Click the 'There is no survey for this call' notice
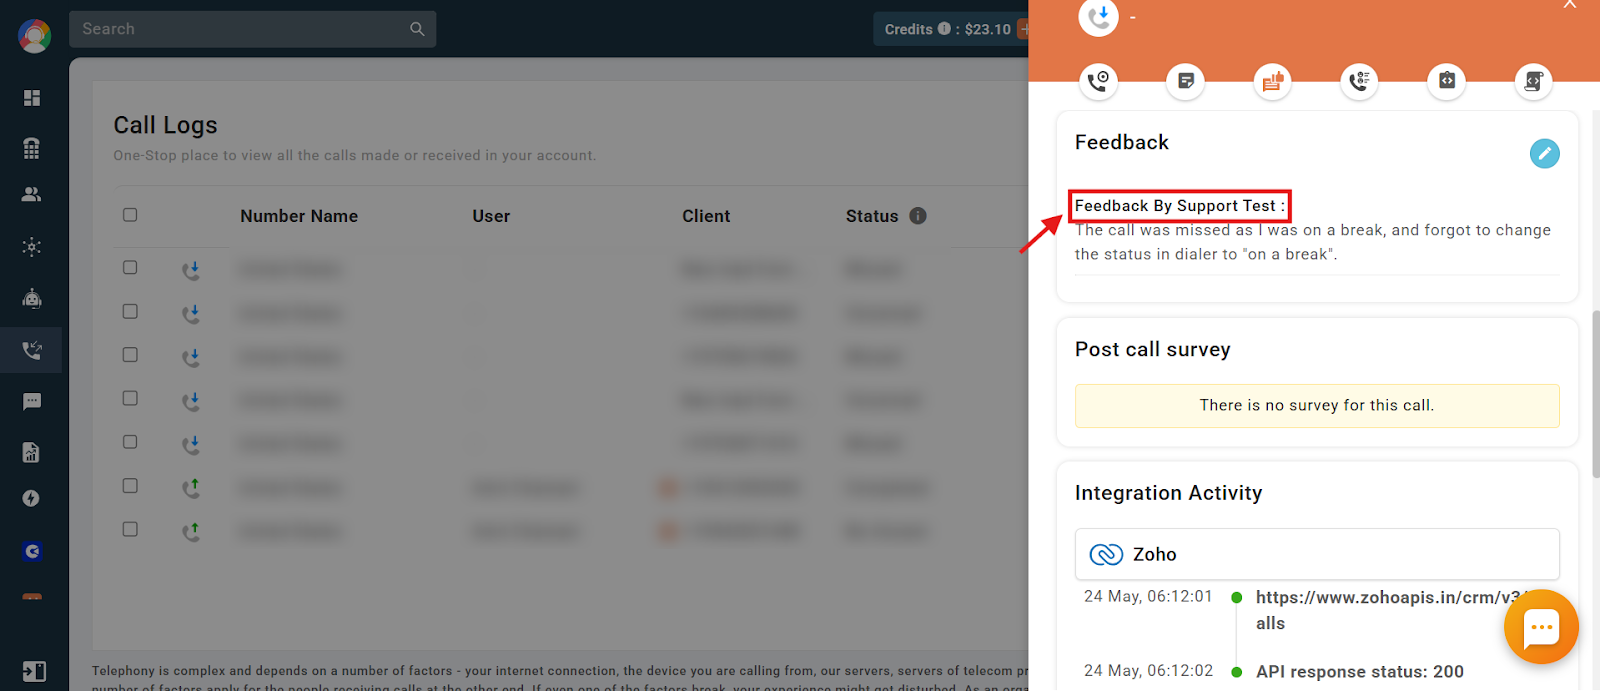 (1317, 405)
